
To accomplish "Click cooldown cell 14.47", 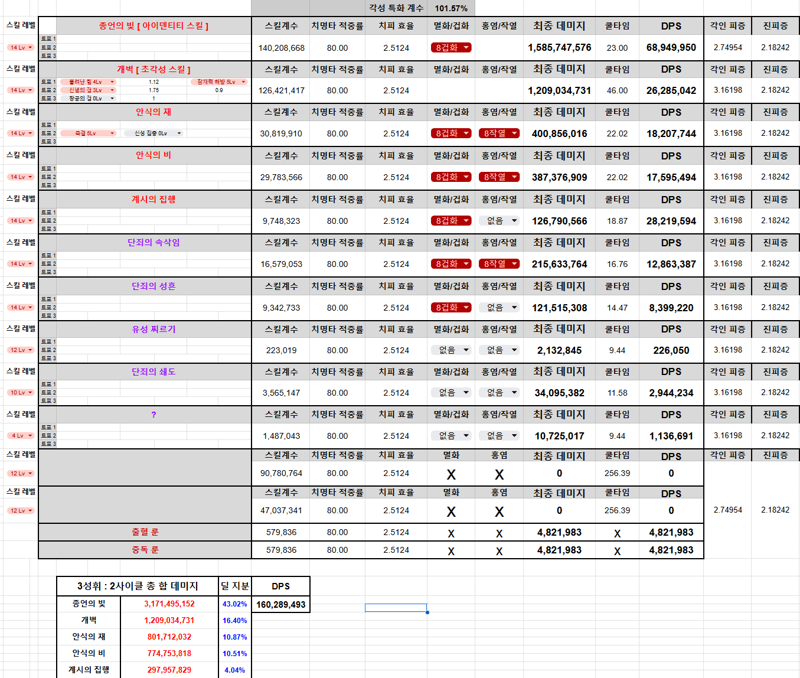I will tap(617, 308).
